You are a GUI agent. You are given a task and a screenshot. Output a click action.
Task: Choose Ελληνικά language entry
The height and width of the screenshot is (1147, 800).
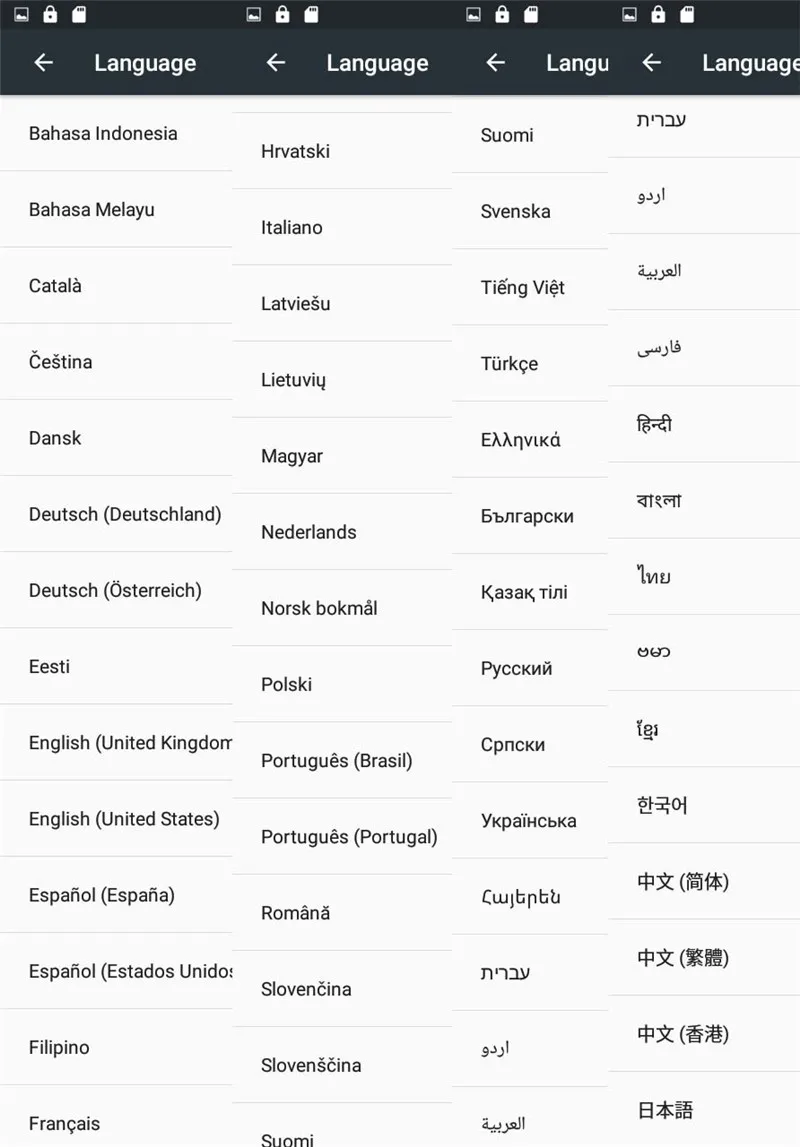[x=530, y=440]
